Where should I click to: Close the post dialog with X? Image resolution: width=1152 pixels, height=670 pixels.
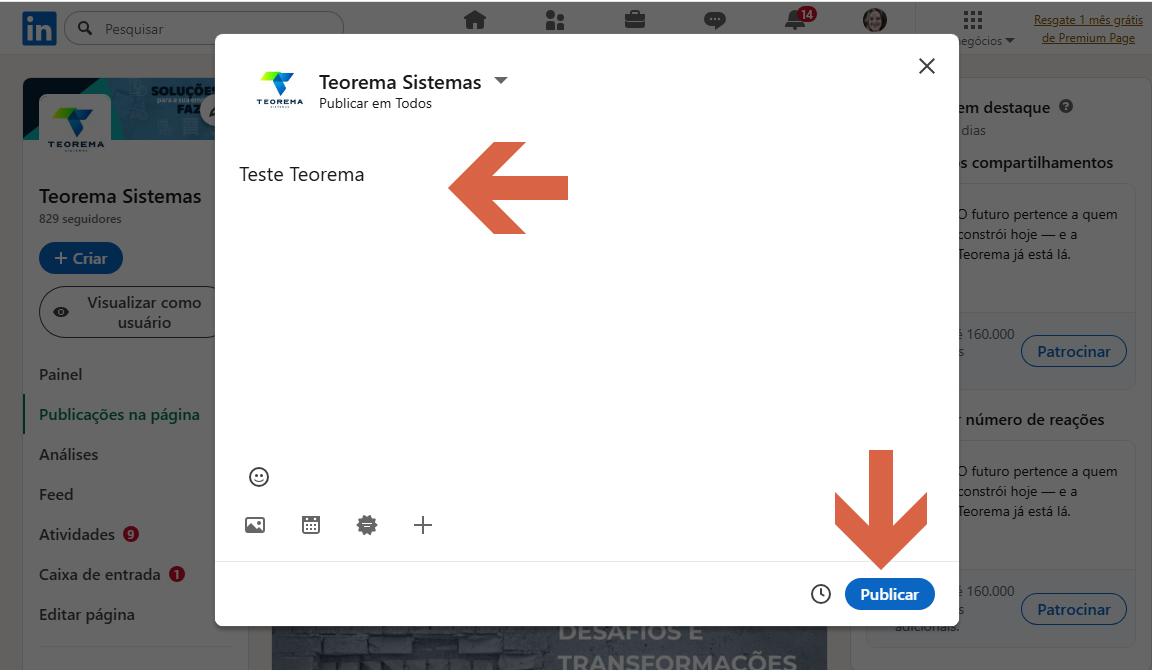[x=926, y=66]
